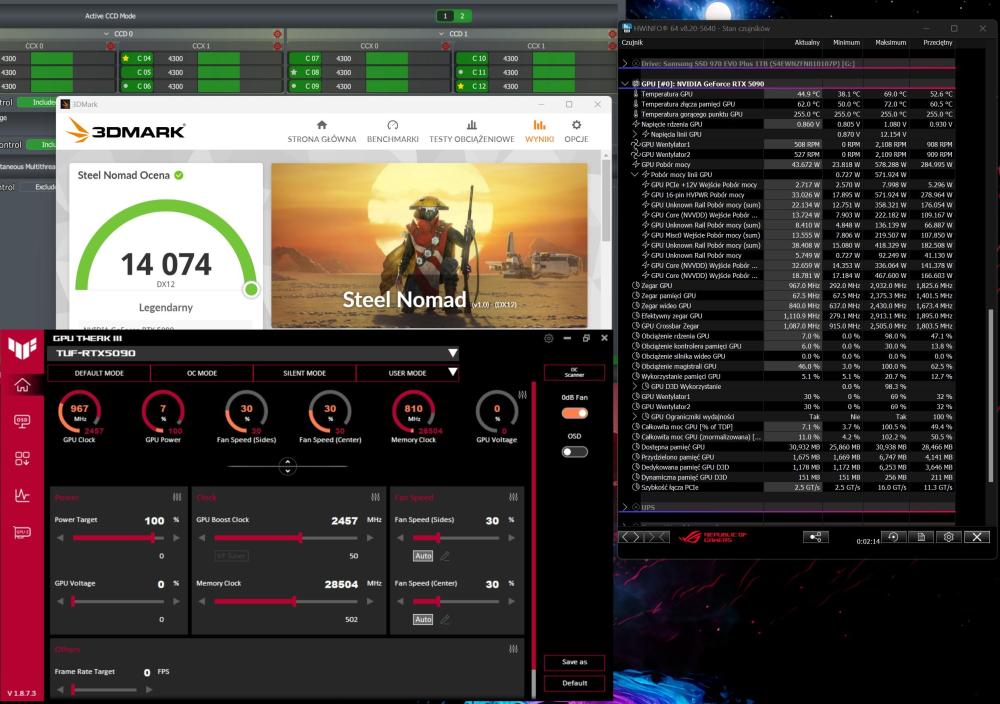Collapse the Pobór mocy linii GPU row
The image size is (1000, 704).
(x=635, y=174)
